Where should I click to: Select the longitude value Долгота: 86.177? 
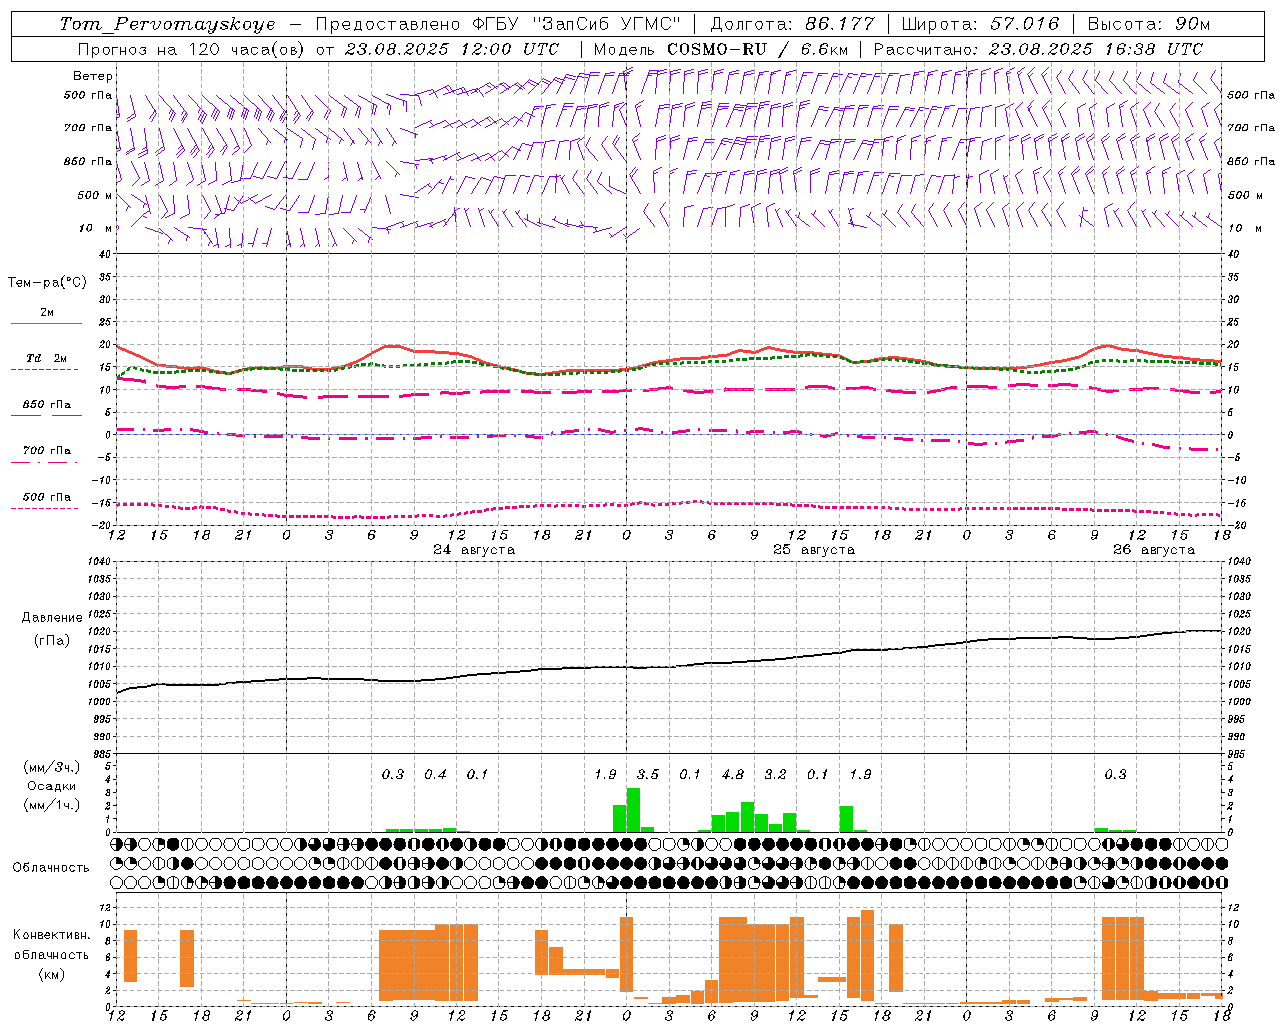coord(792,24)
